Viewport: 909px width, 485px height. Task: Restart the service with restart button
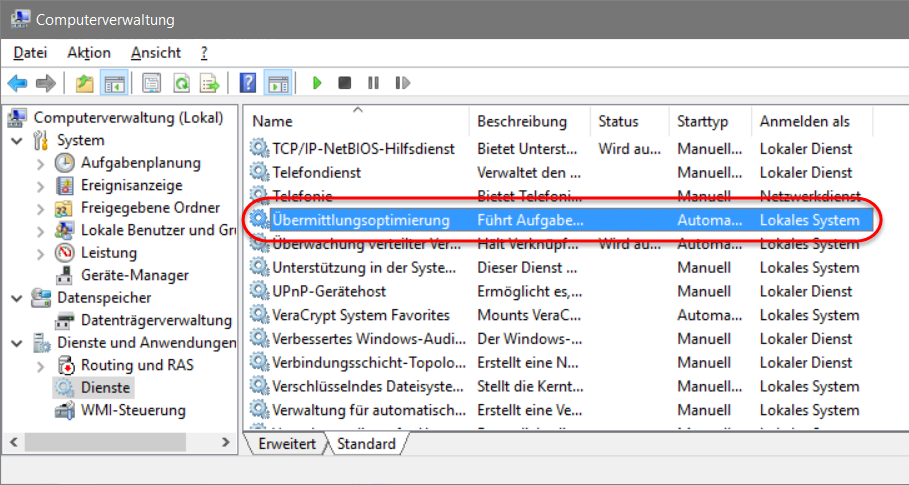[x=402, y=83]
